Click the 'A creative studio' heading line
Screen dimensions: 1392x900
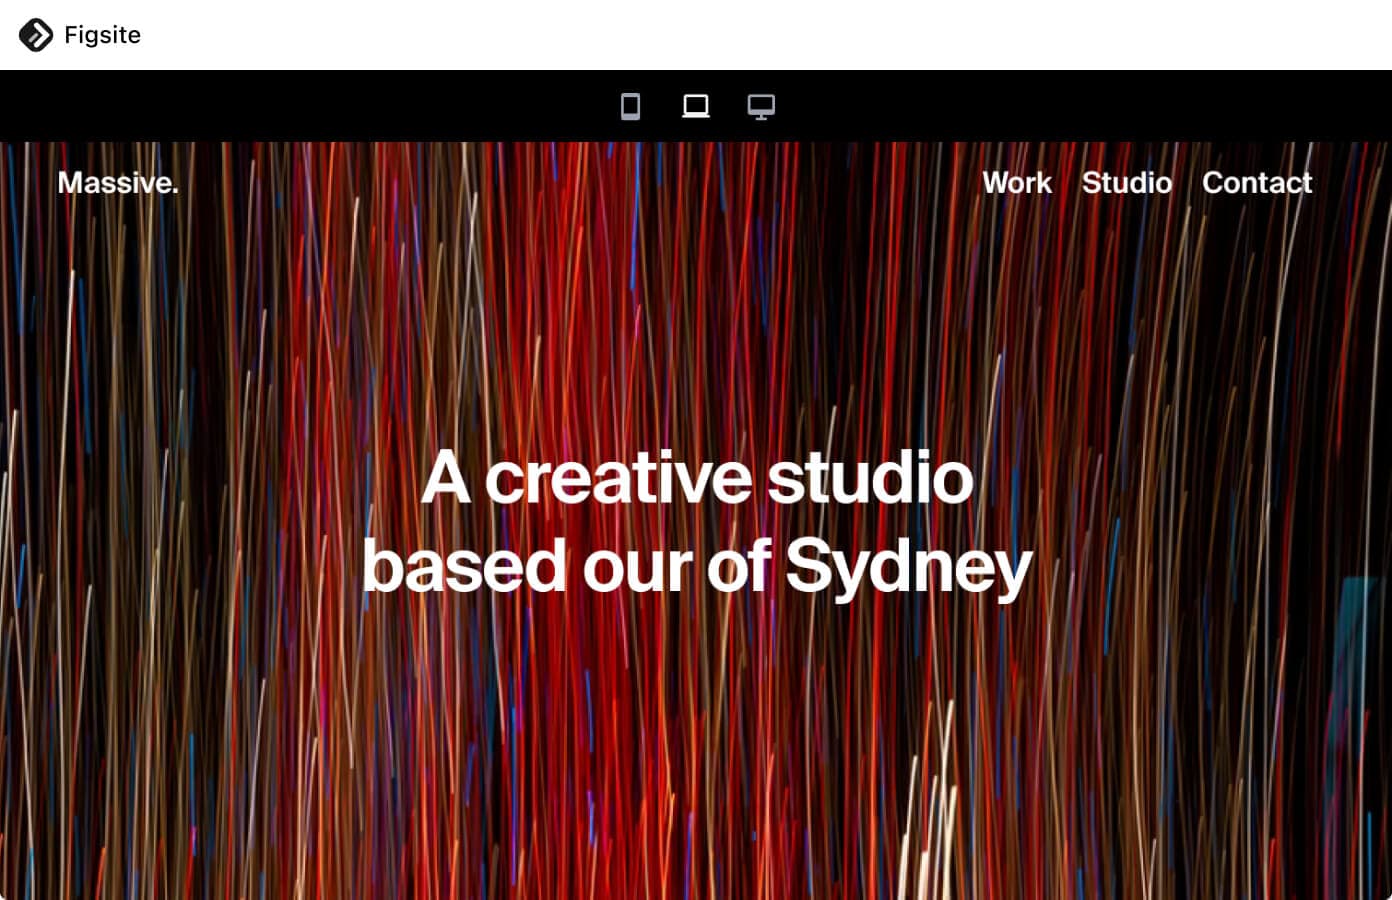pos(697,478)
